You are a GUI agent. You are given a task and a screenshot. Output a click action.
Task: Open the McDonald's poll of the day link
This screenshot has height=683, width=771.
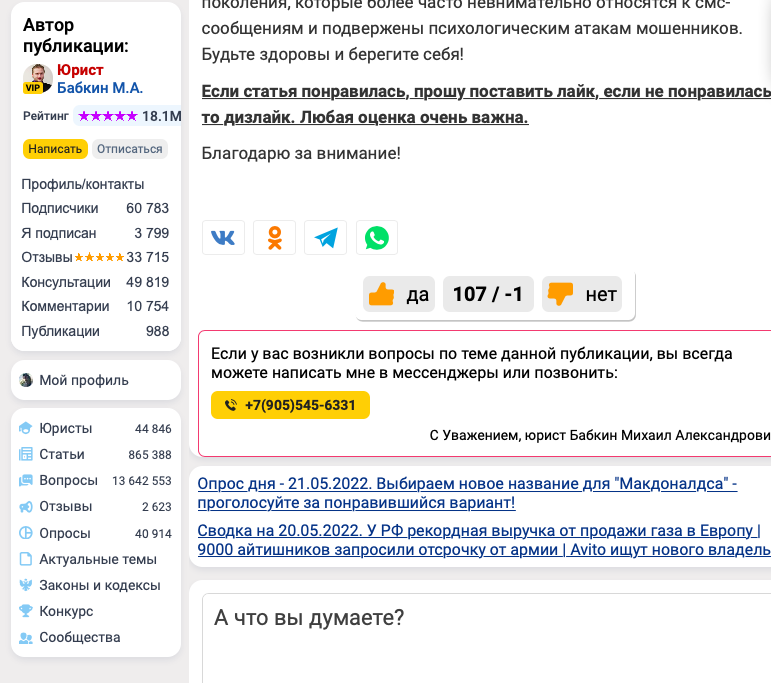click(467, 493)
